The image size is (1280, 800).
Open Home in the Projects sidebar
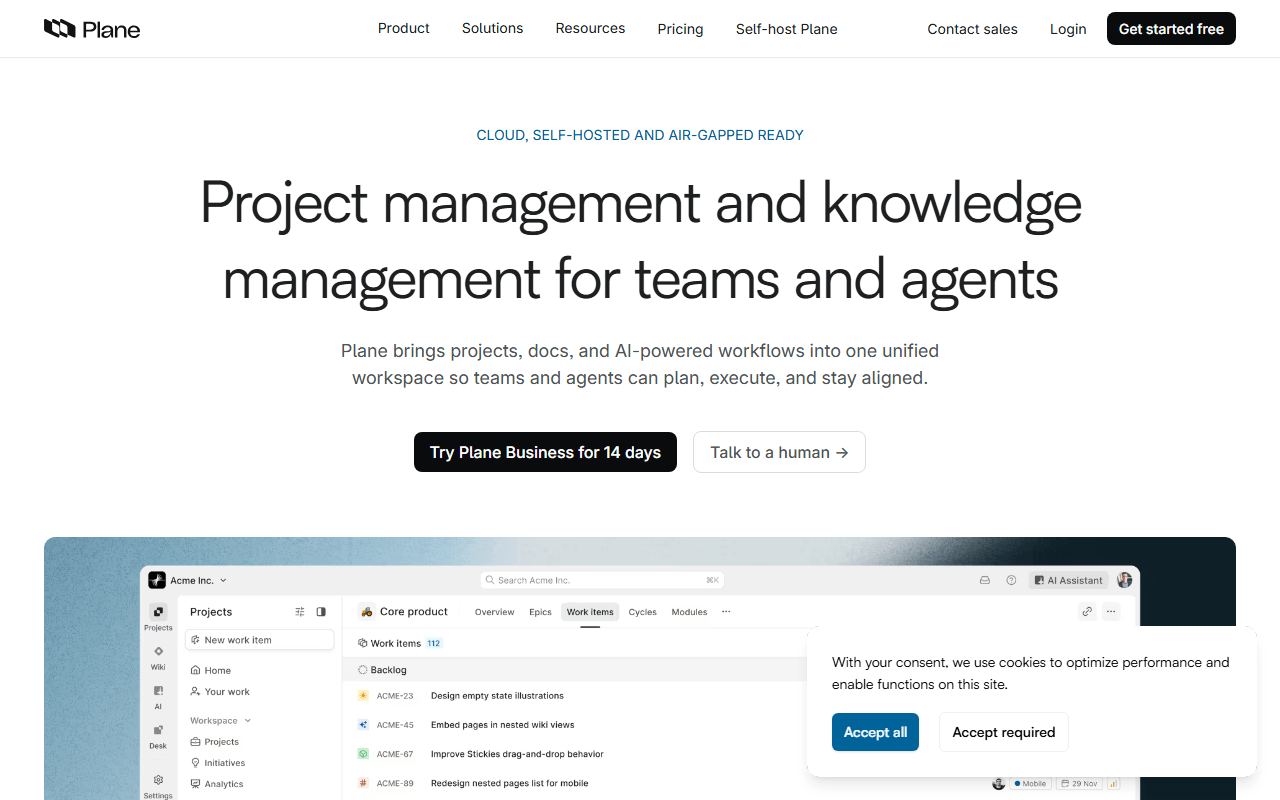210,671
